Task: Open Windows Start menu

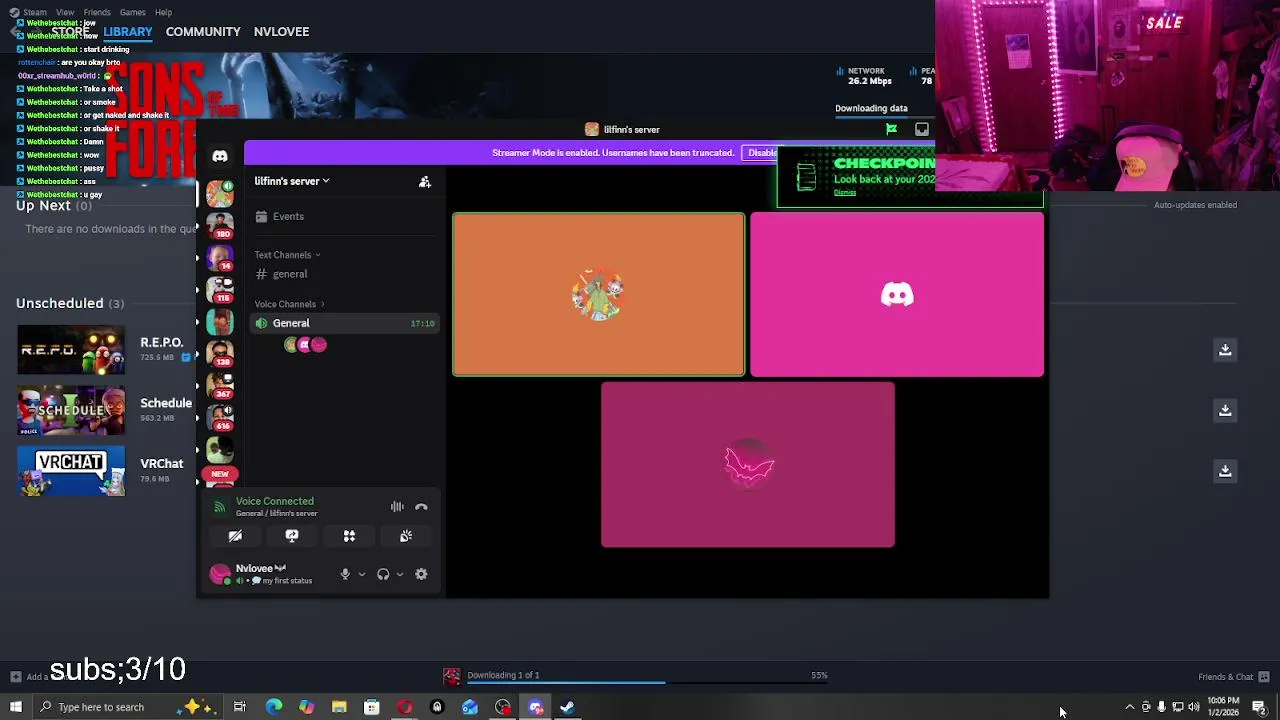Action: 16,707
